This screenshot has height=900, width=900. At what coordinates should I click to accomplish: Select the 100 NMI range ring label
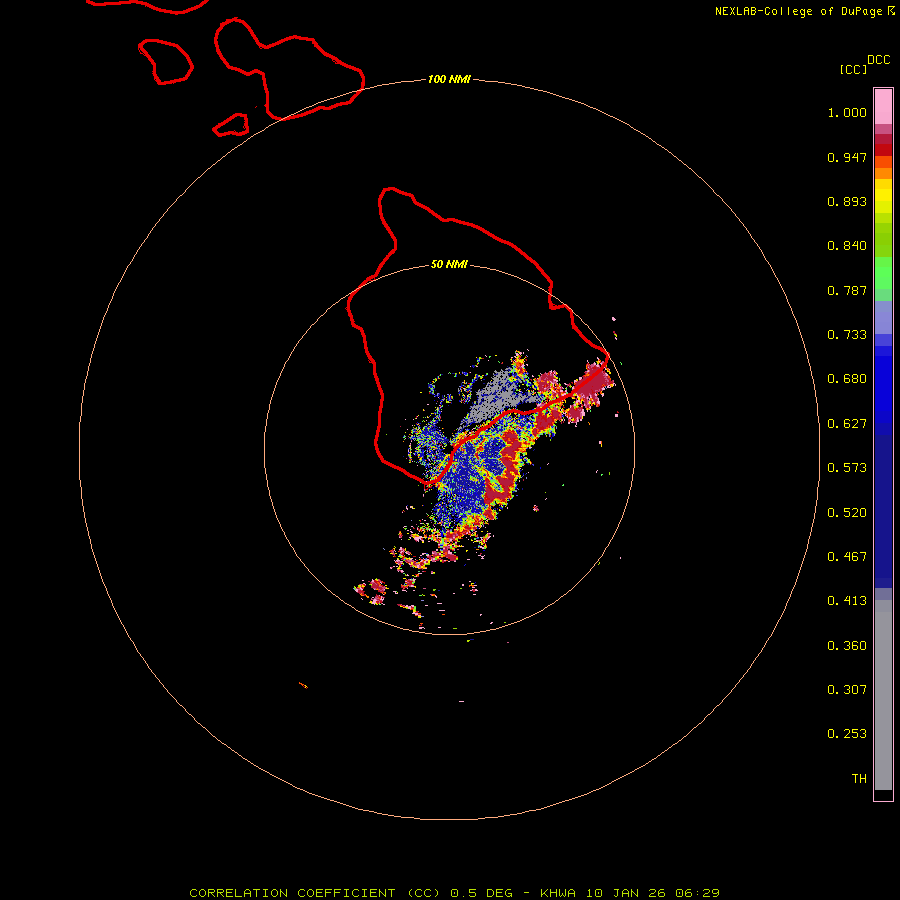click(x=449, y=79)
